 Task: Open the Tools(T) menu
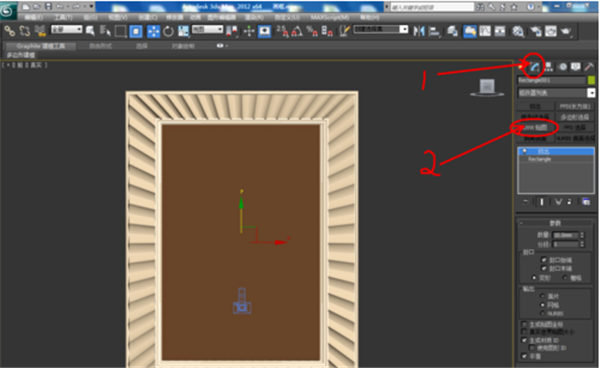click(63, 18)
